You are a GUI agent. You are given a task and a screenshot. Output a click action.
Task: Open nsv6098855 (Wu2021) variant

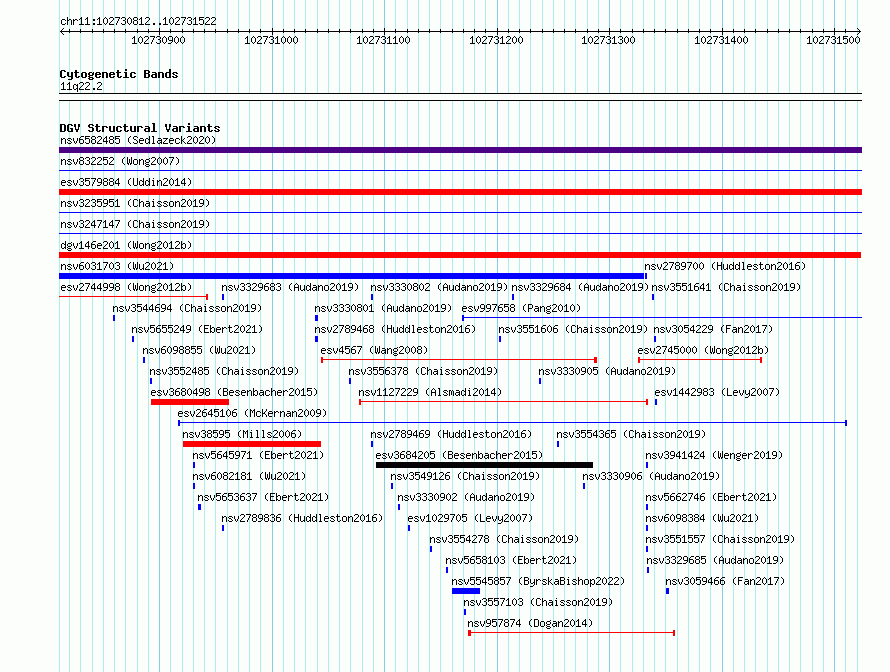click(x=199, y=350)
